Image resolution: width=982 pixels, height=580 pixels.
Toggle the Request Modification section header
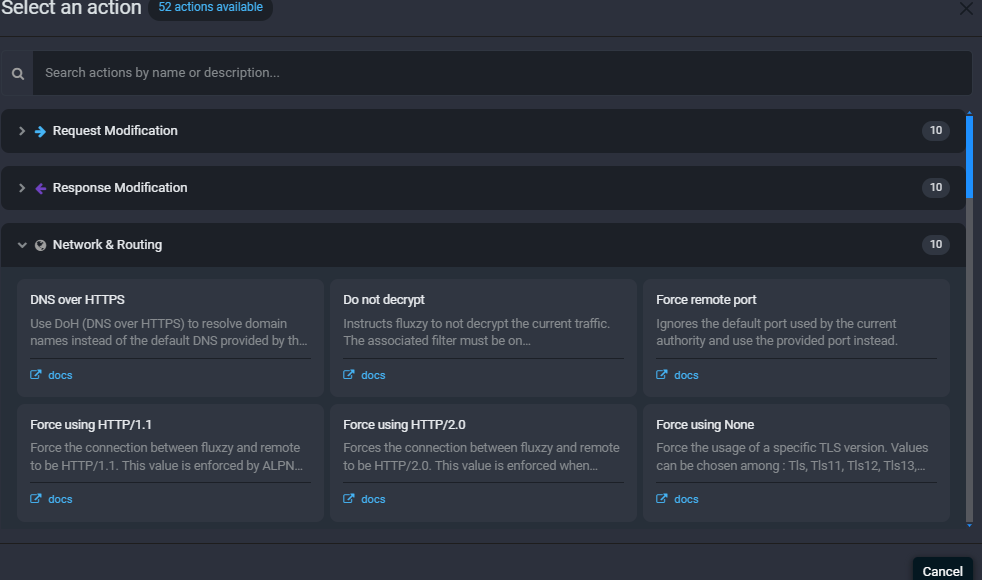pos(483,131)
